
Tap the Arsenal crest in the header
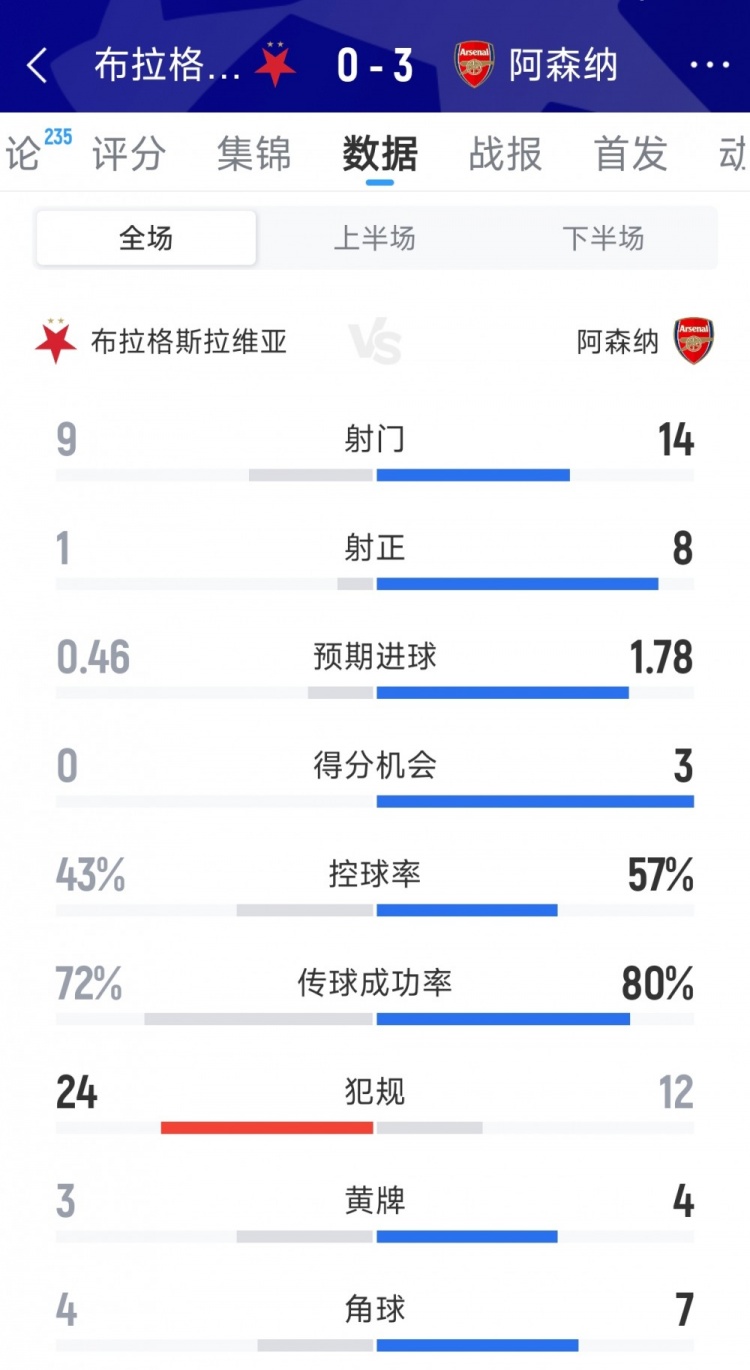point(474,66)
